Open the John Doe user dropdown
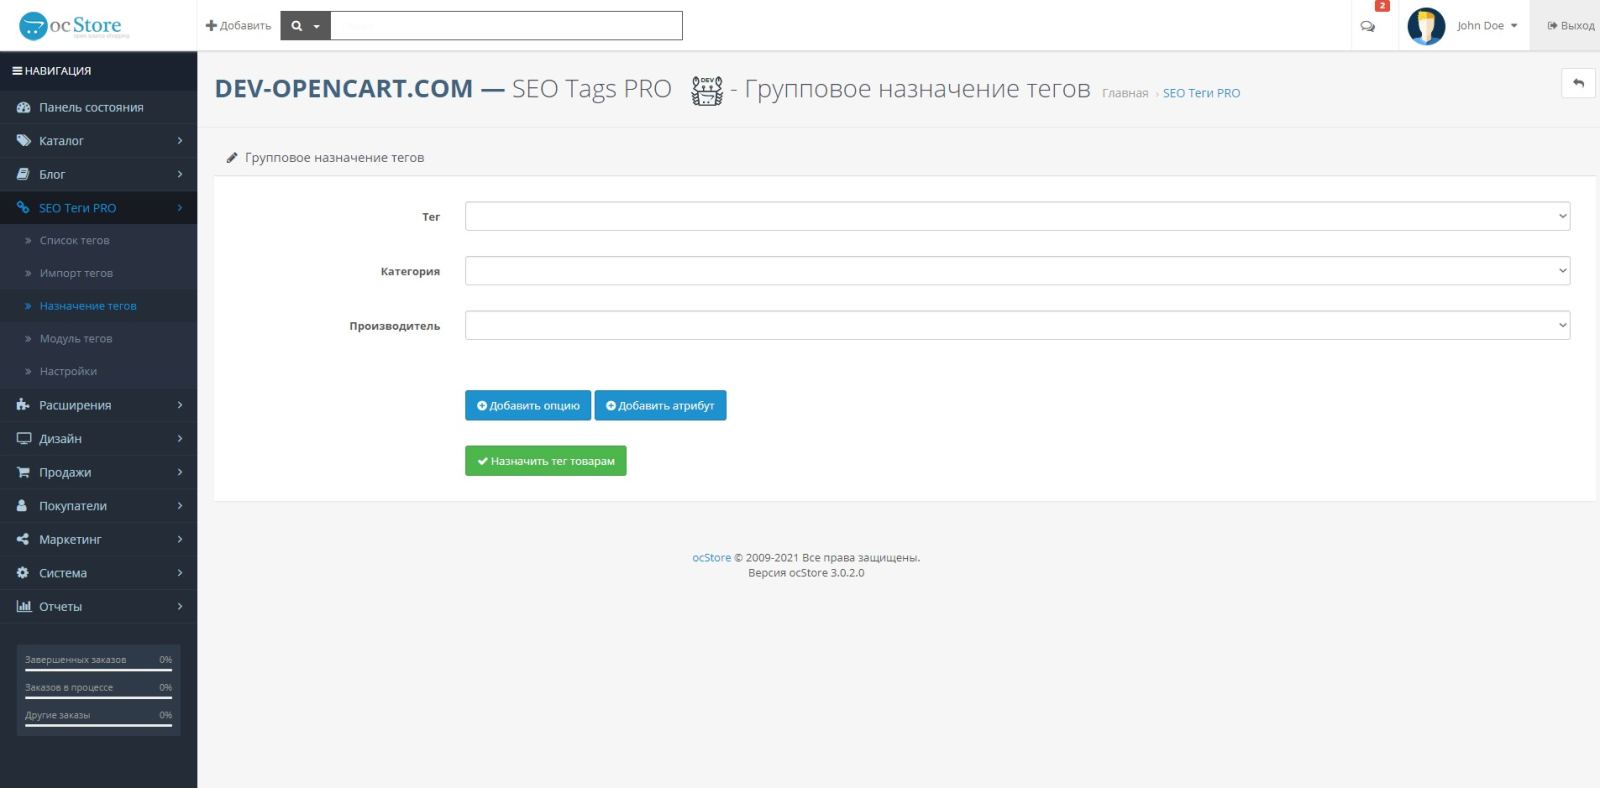The height and width of the screenshot is (789, 1600). (x=1487, y=26)
